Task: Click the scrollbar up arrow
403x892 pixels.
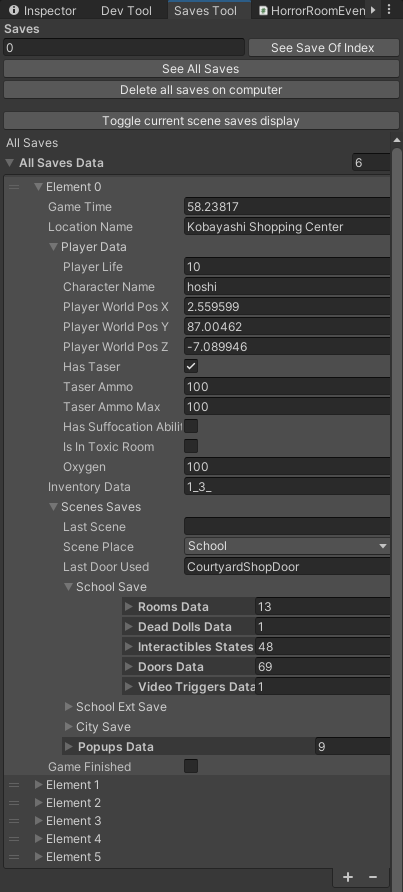Action: coord(397,141)
